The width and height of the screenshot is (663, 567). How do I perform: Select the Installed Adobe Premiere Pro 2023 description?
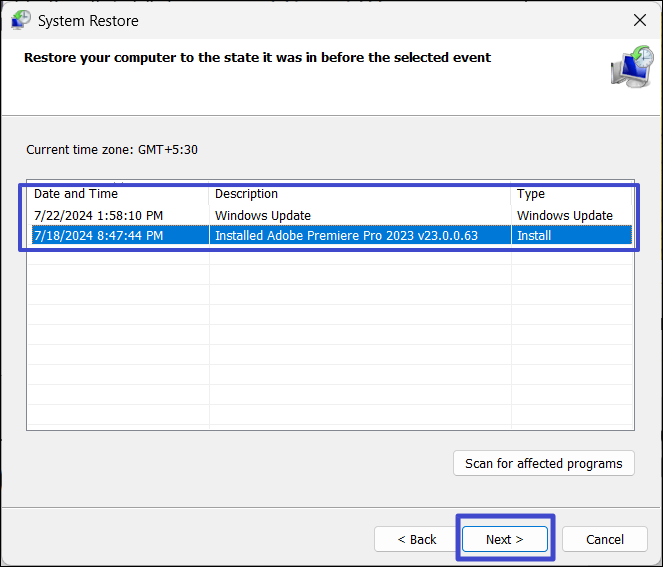(x=346, y=236)
